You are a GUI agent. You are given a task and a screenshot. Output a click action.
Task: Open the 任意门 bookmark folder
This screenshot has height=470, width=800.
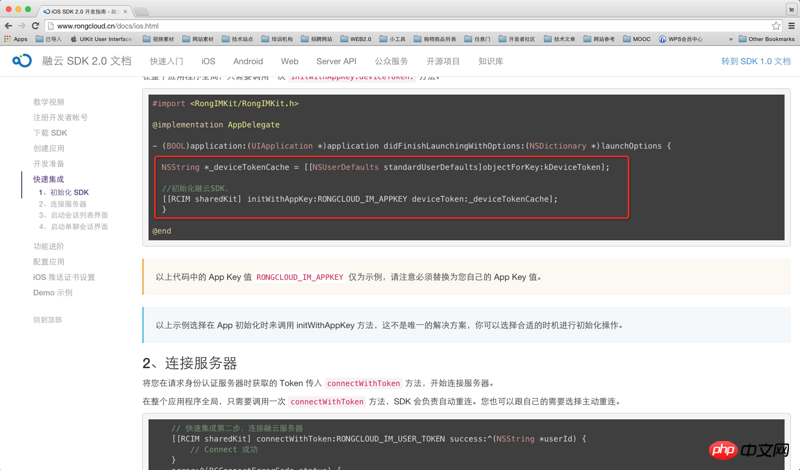click(478, 39)
